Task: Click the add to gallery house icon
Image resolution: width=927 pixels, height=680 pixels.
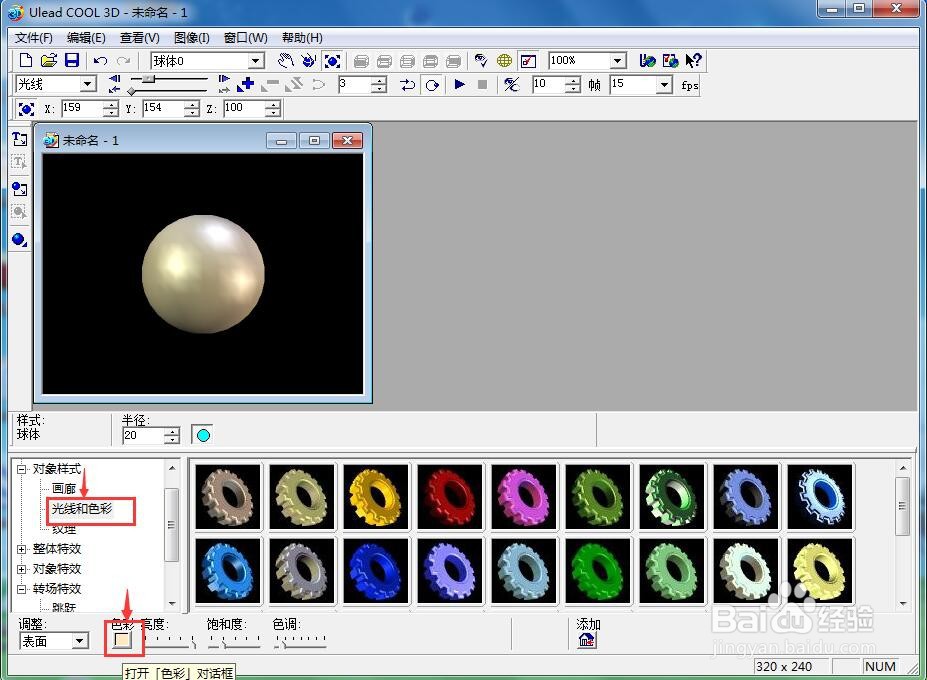Action: pos(587,640)
